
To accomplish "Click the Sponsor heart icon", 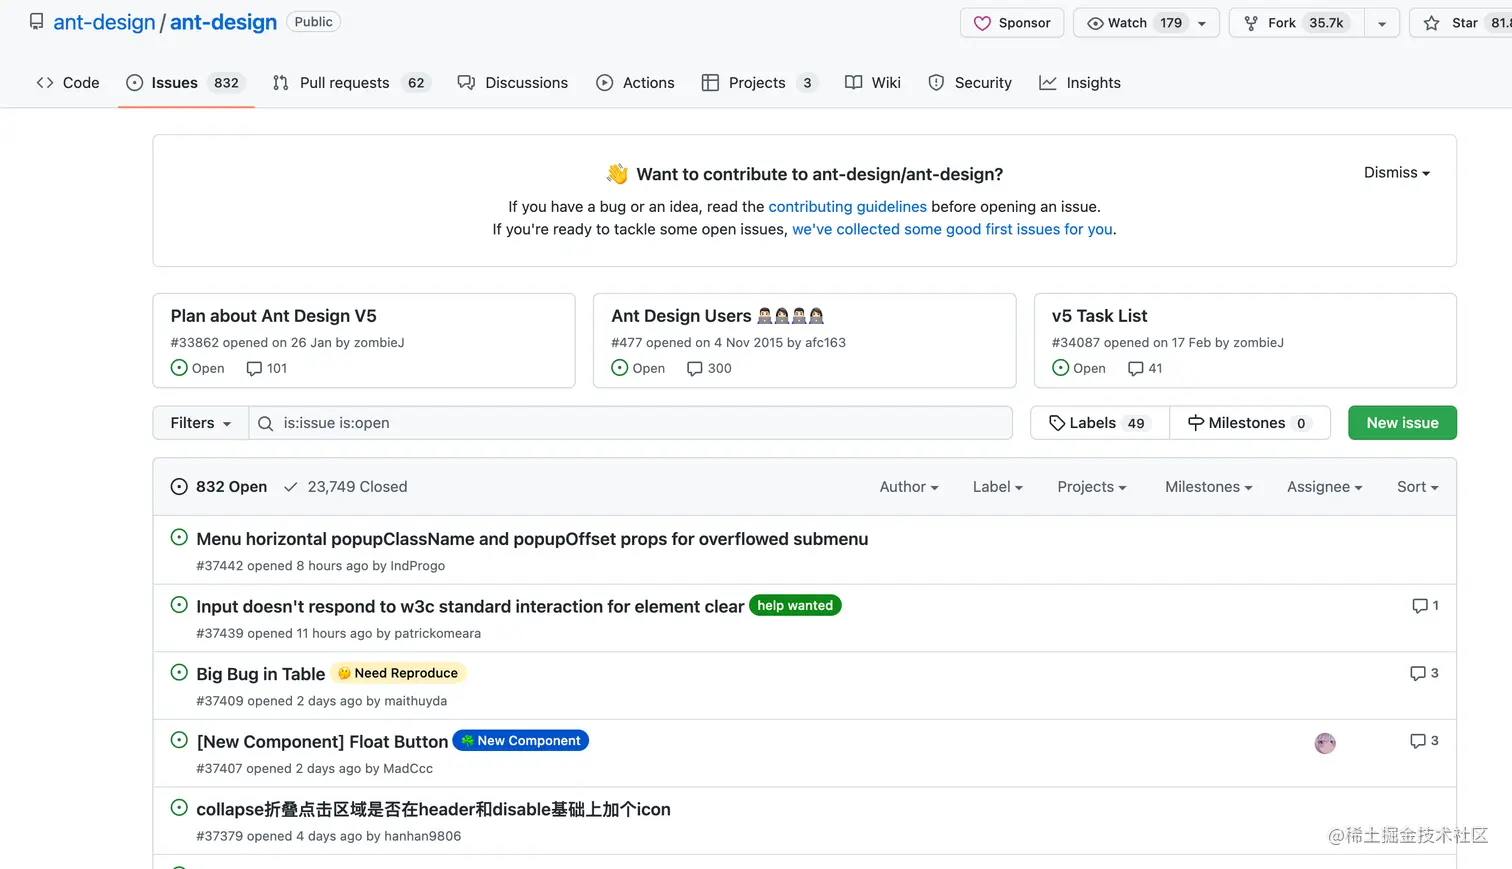I will coord(982,23).
